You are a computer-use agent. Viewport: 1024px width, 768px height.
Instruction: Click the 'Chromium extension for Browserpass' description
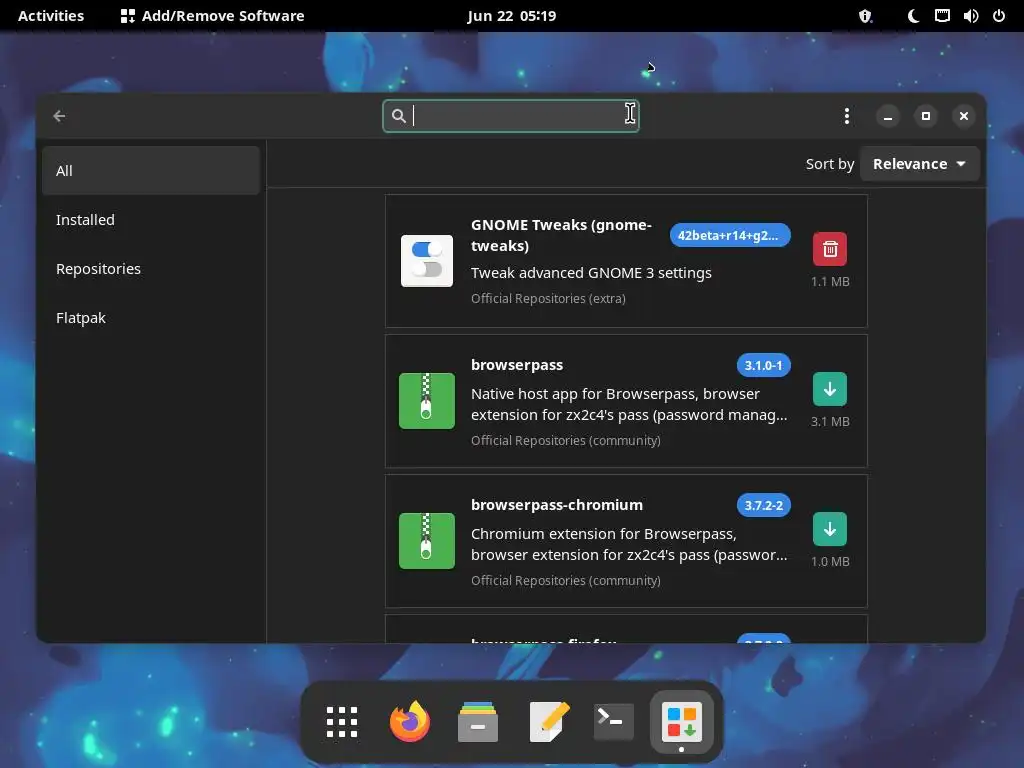click(629, 544)
